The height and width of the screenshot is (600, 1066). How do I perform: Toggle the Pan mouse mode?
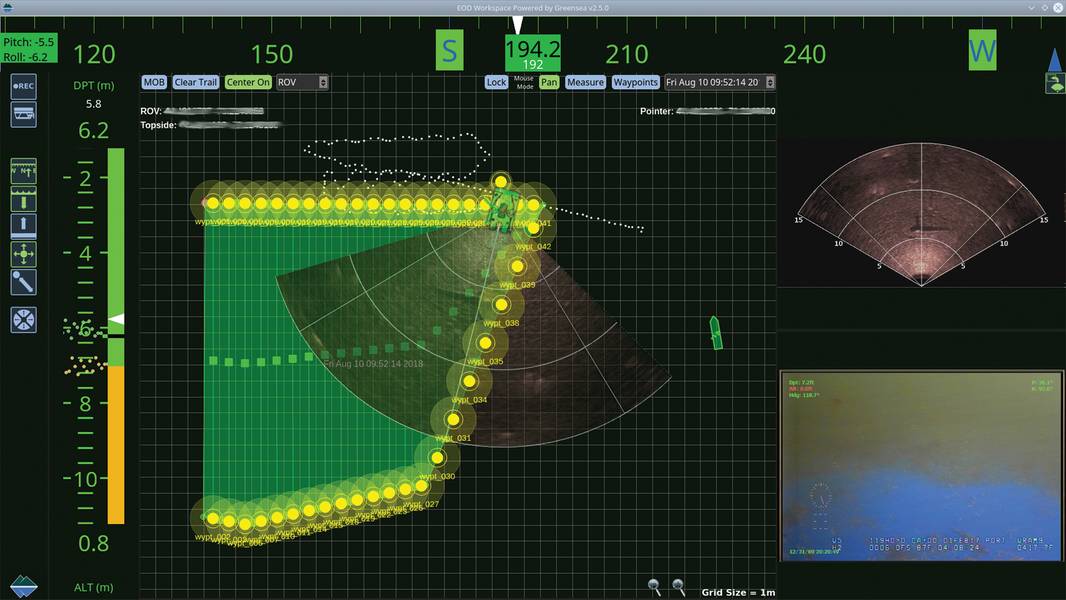point(549,82)
